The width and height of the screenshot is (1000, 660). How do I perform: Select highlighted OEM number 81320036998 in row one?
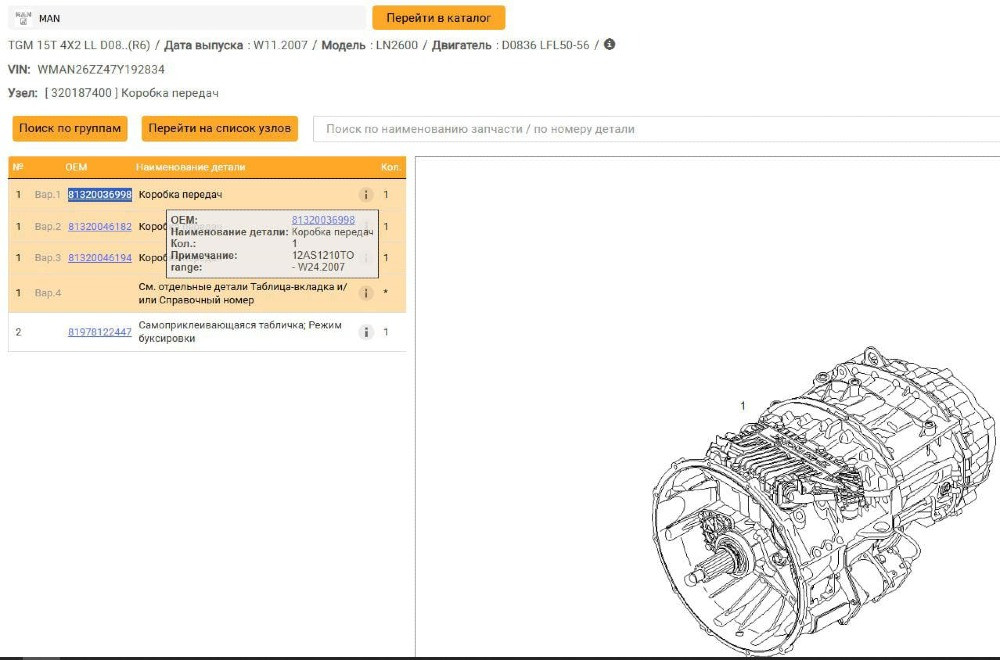click(x=100, y=192)
